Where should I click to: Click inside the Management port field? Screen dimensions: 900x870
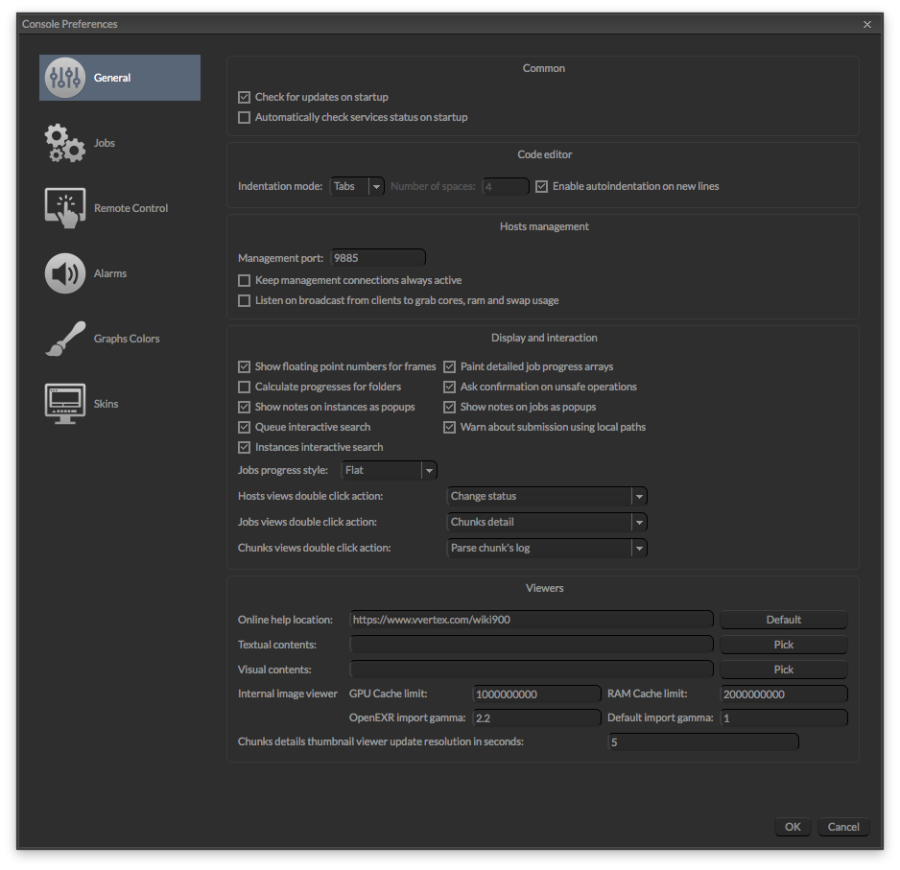[377, 257]
